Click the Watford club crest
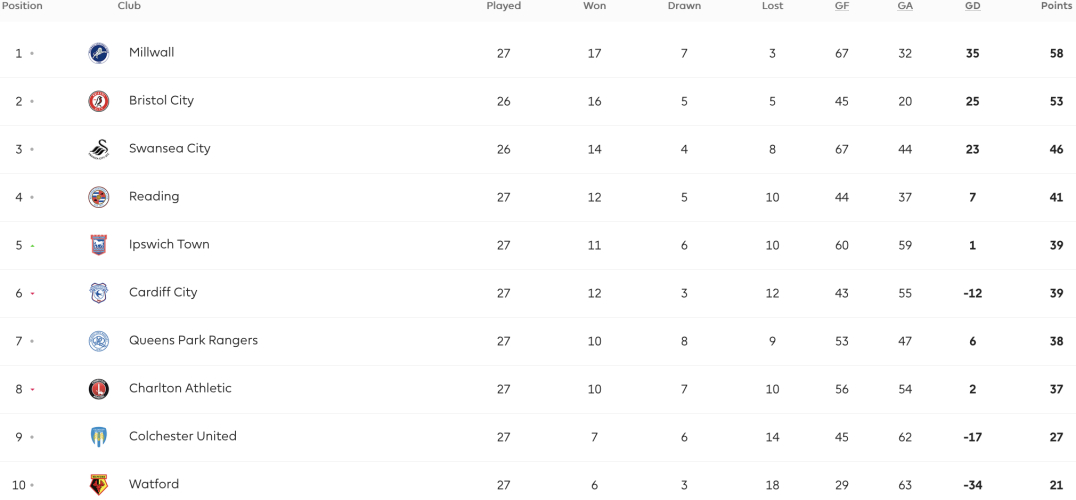This screenshot has height=500, width=1076. coord(99,485)
